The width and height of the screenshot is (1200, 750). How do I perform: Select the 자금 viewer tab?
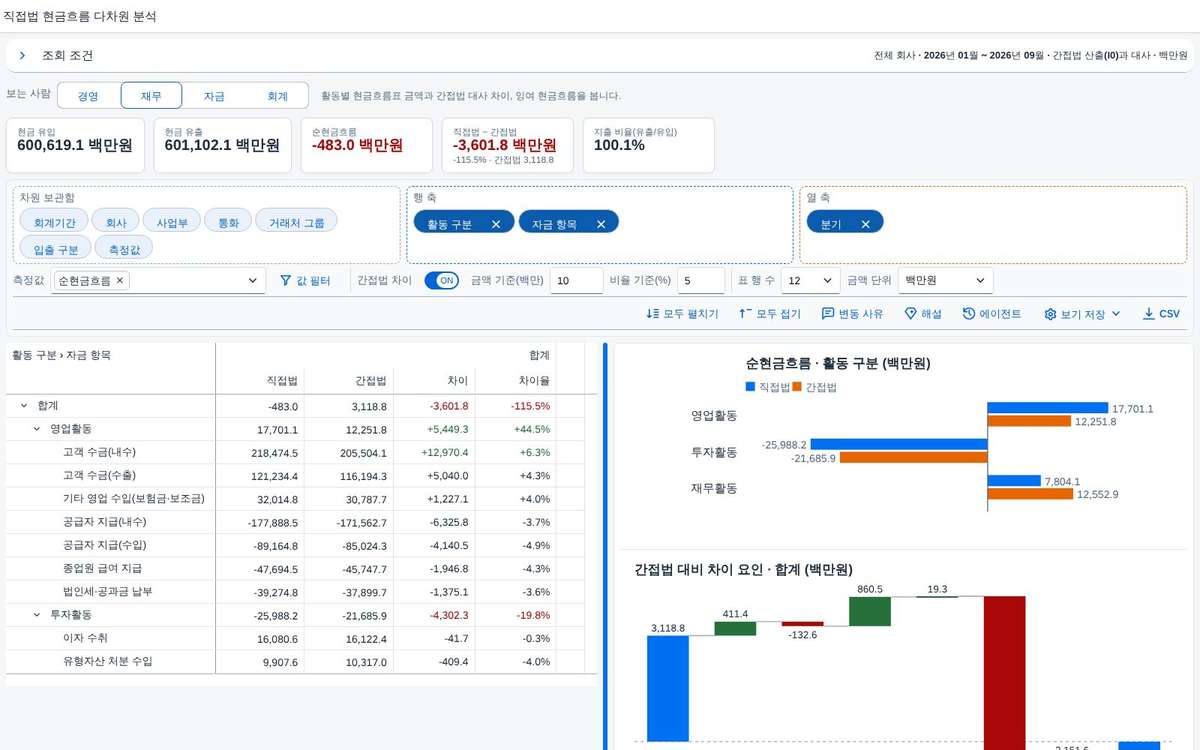click(x=214, y=96)
